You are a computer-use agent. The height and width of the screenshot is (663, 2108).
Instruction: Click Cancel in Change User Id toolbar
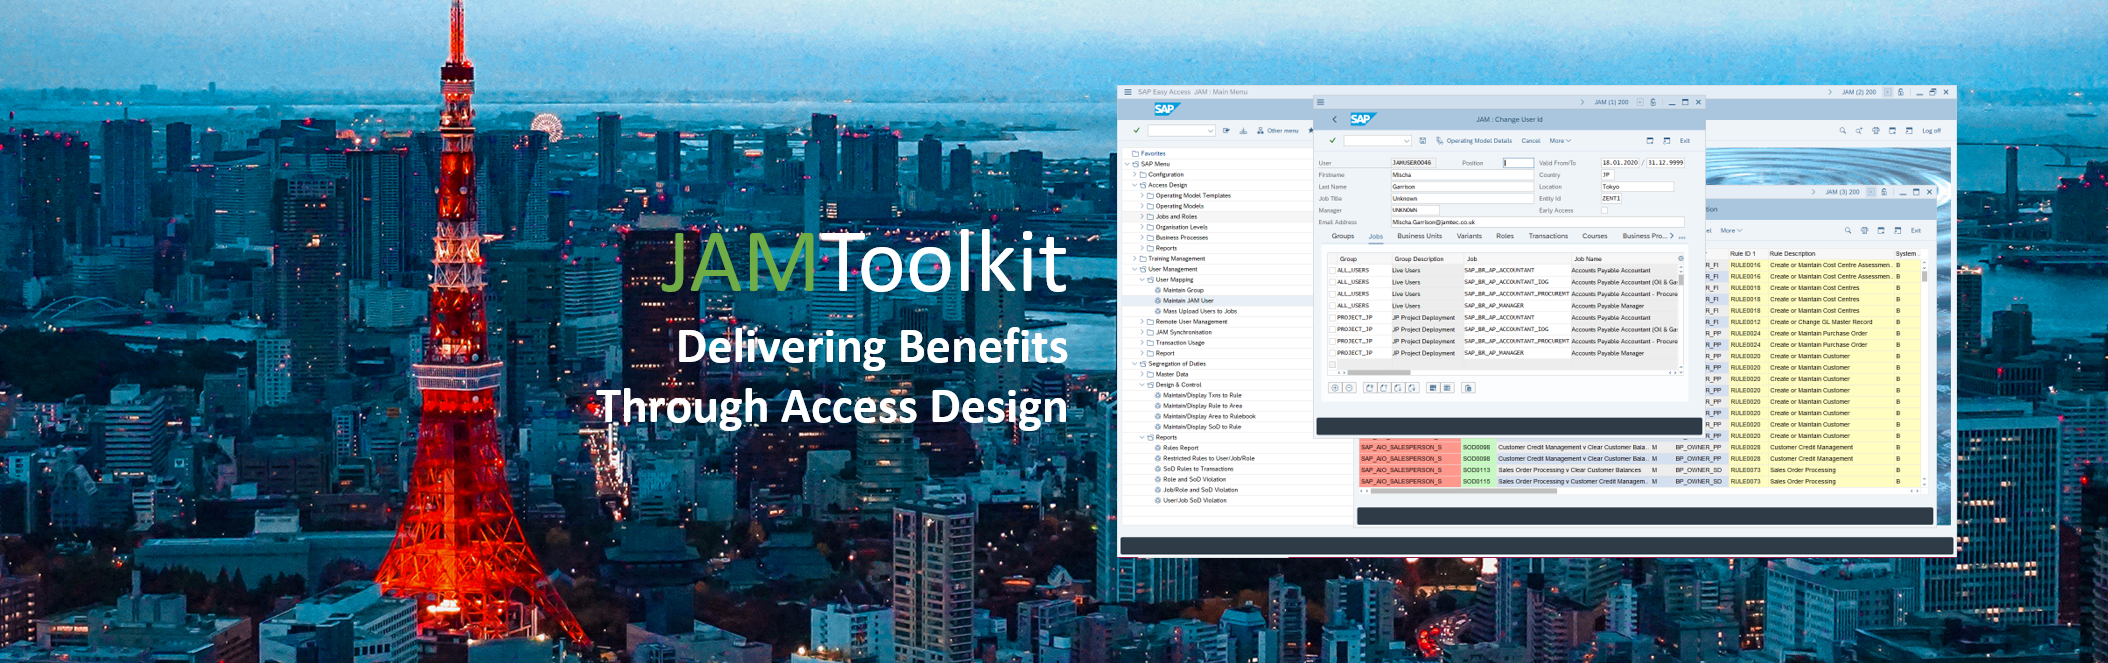point(1531,141)
